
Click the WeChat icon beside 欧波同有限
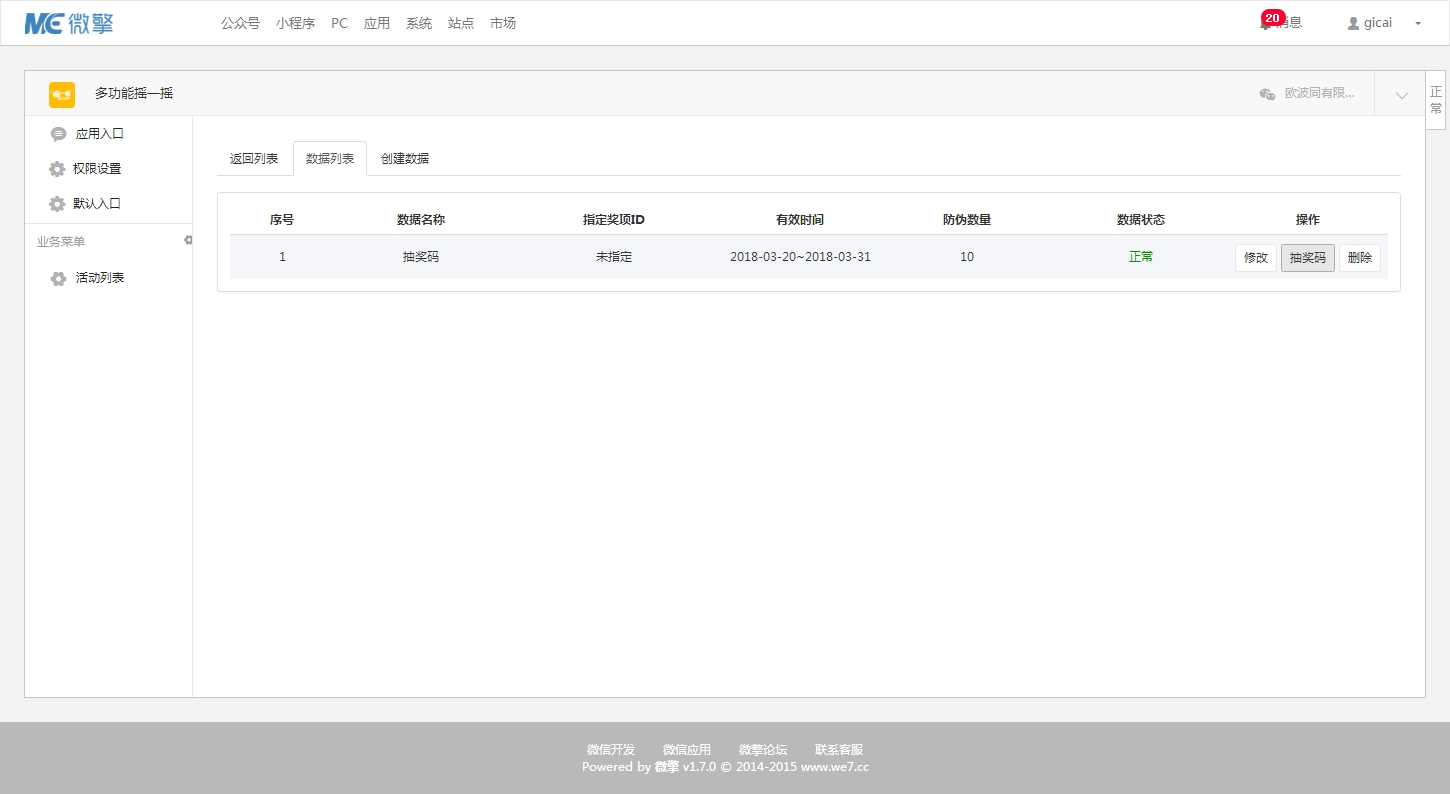click(x=1267, y=94)
